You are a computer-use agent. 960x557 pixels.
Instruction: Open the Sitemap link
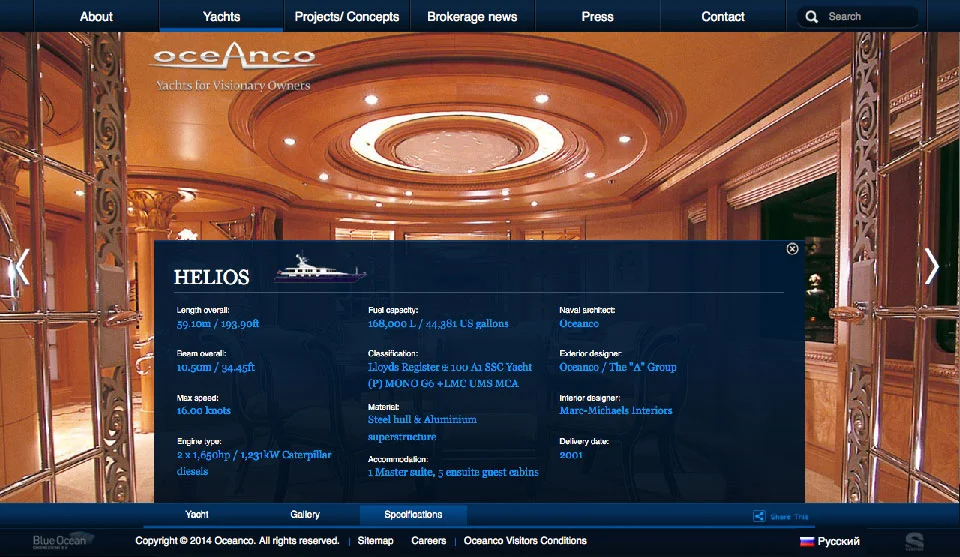tap(375, 540)
